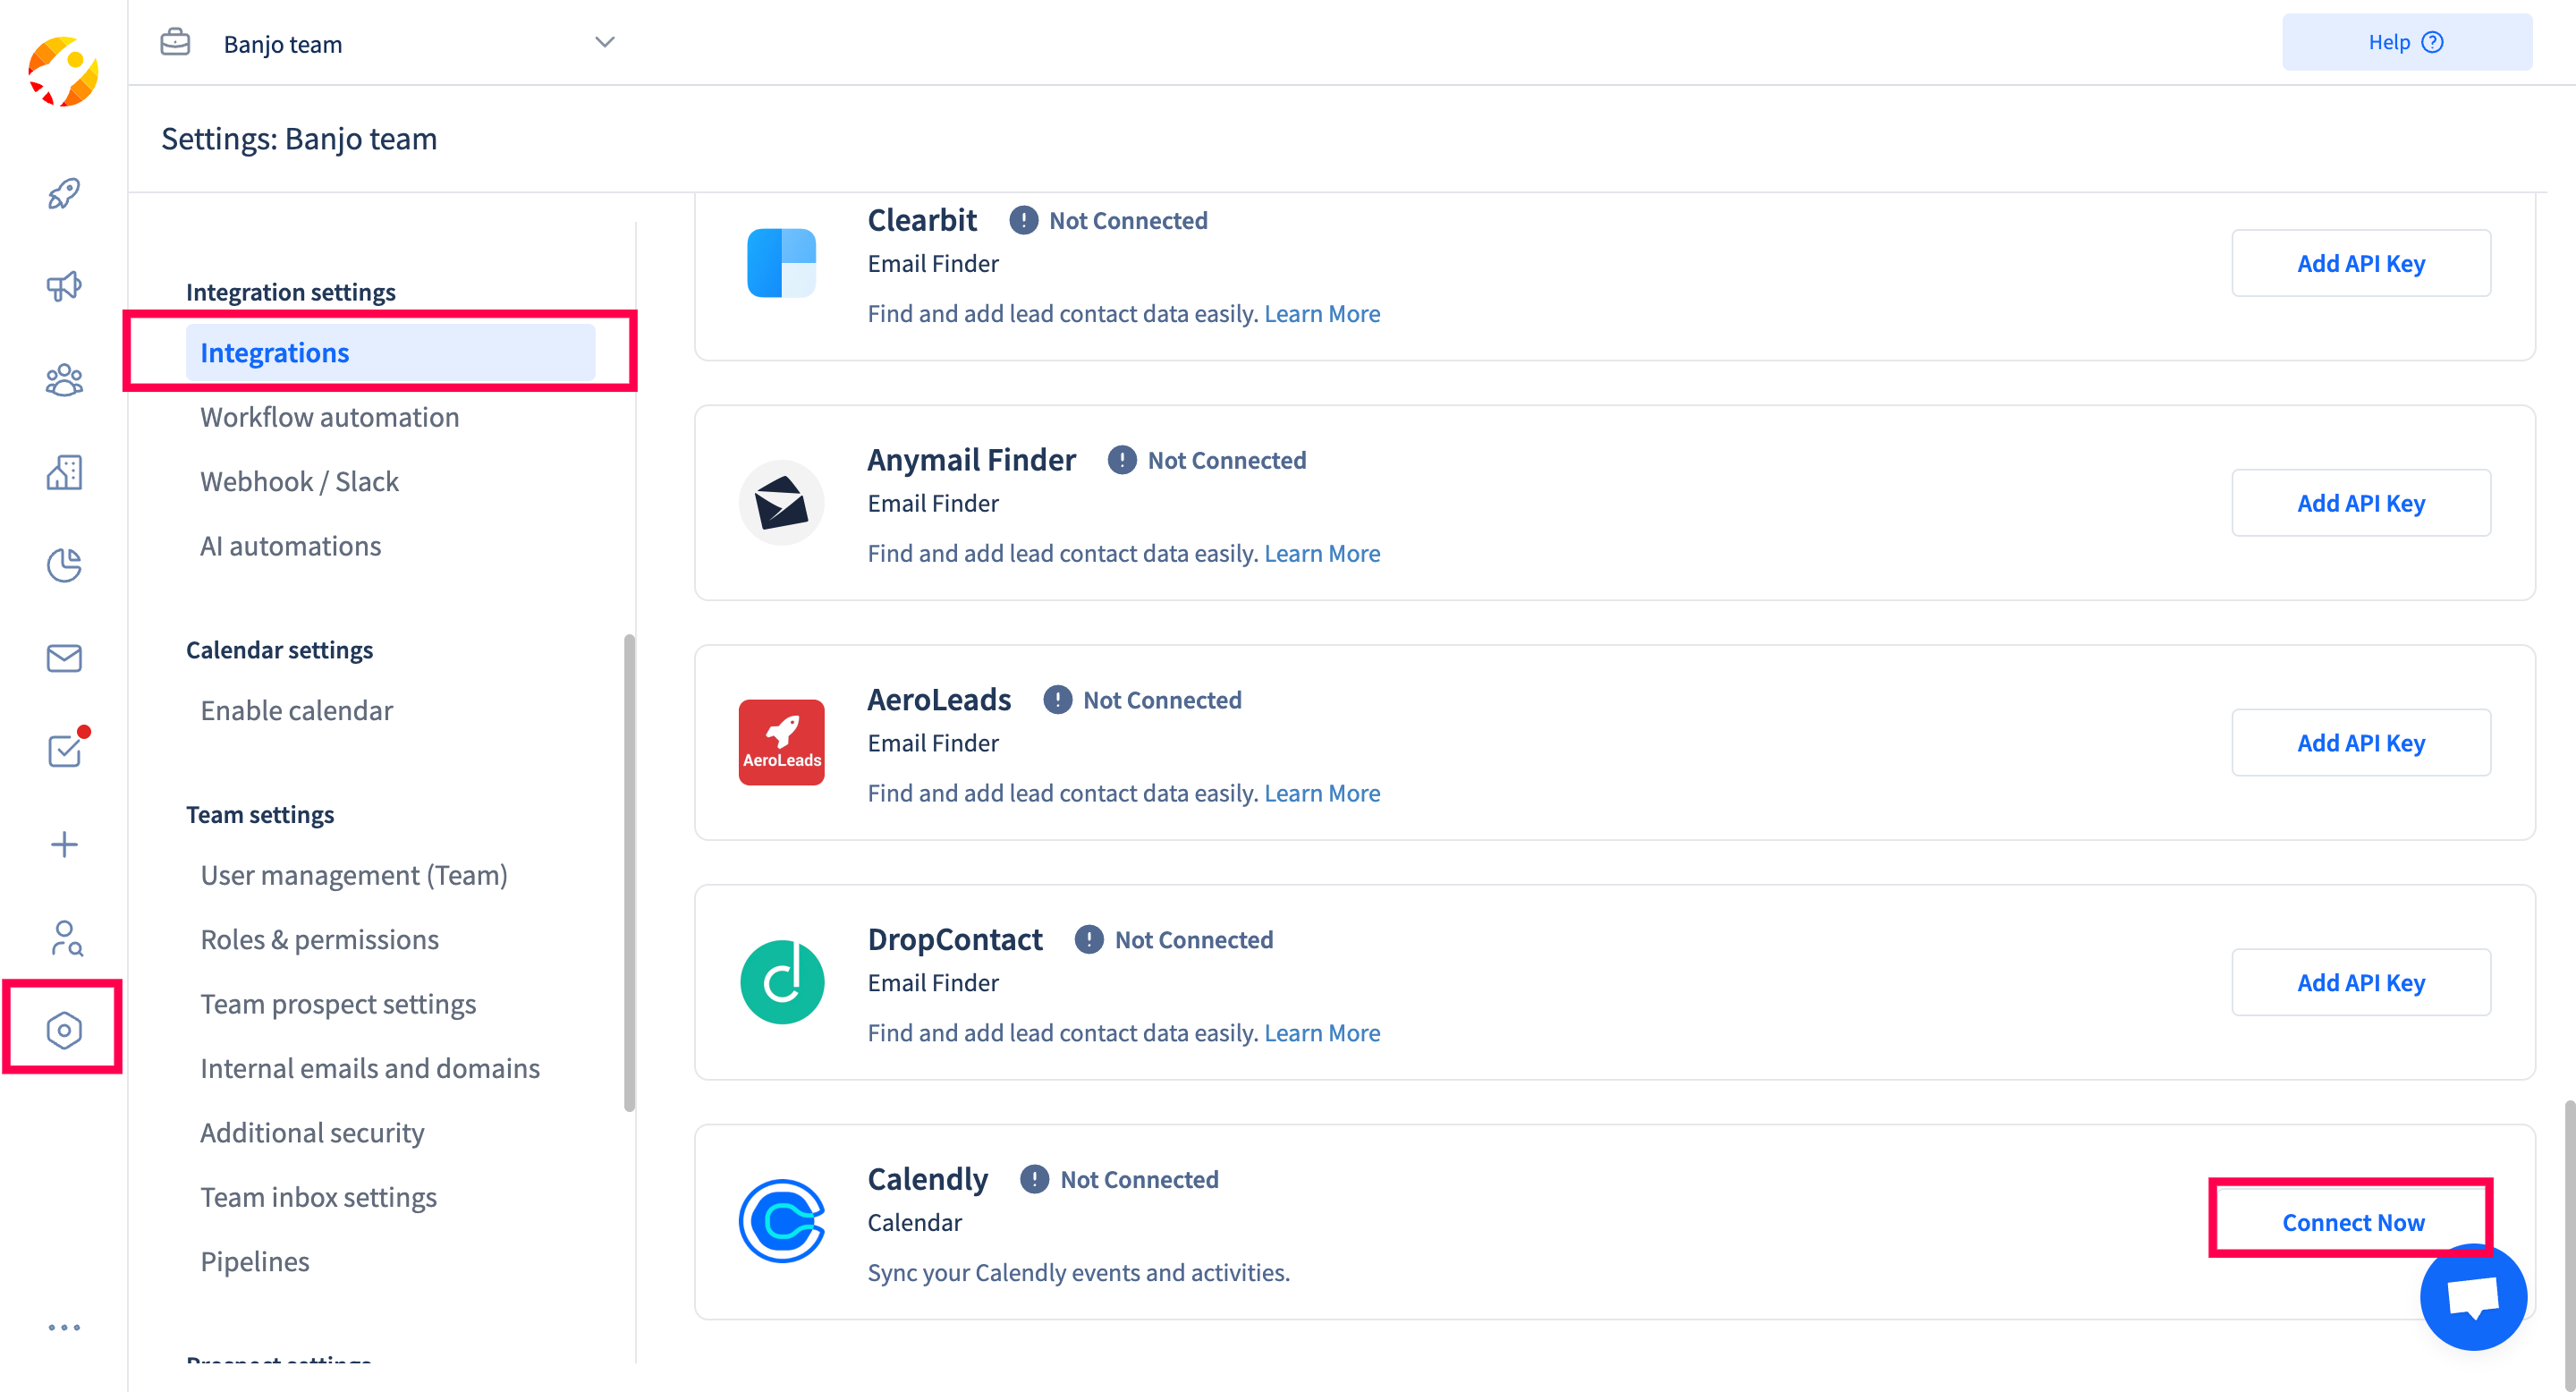
Task: Expand the Banjo team dropdown chevron
Action: coord(604,42)
